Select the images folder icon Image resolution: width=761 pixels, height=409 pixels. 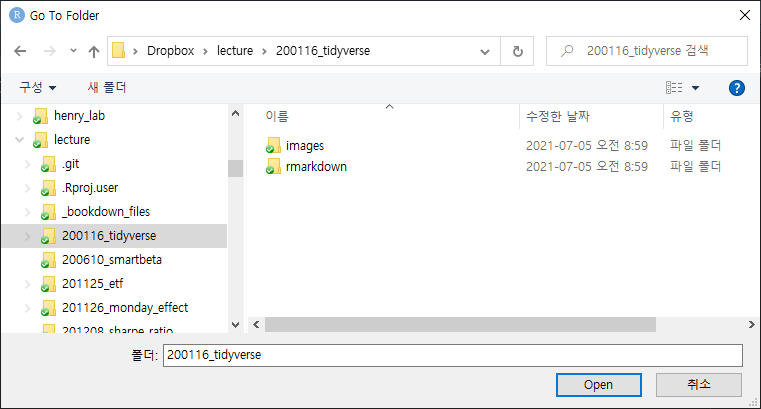[273, 146]
